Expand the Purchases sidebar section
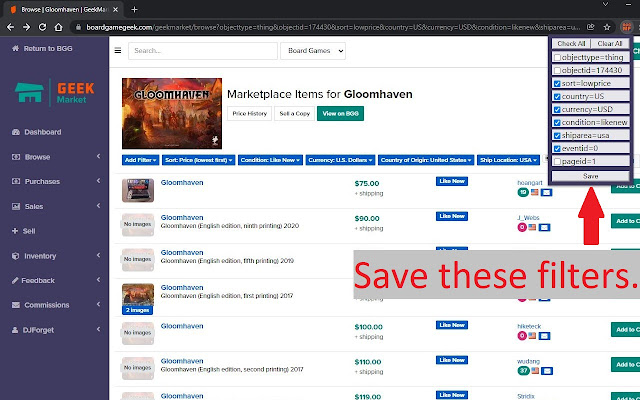Image resolution: width=640 pixels, height=400 pixels. (x=55, y=181)
